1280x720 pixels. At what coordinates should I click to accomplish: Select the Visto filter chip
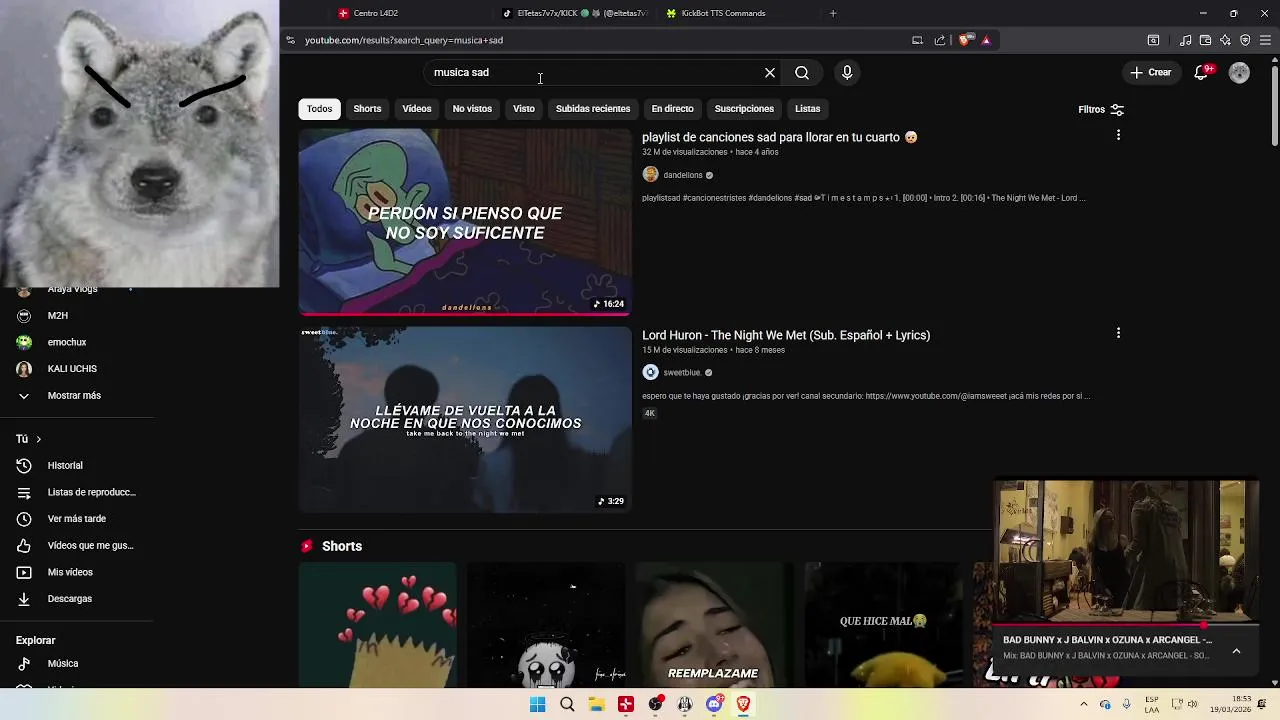coord(524,108)
